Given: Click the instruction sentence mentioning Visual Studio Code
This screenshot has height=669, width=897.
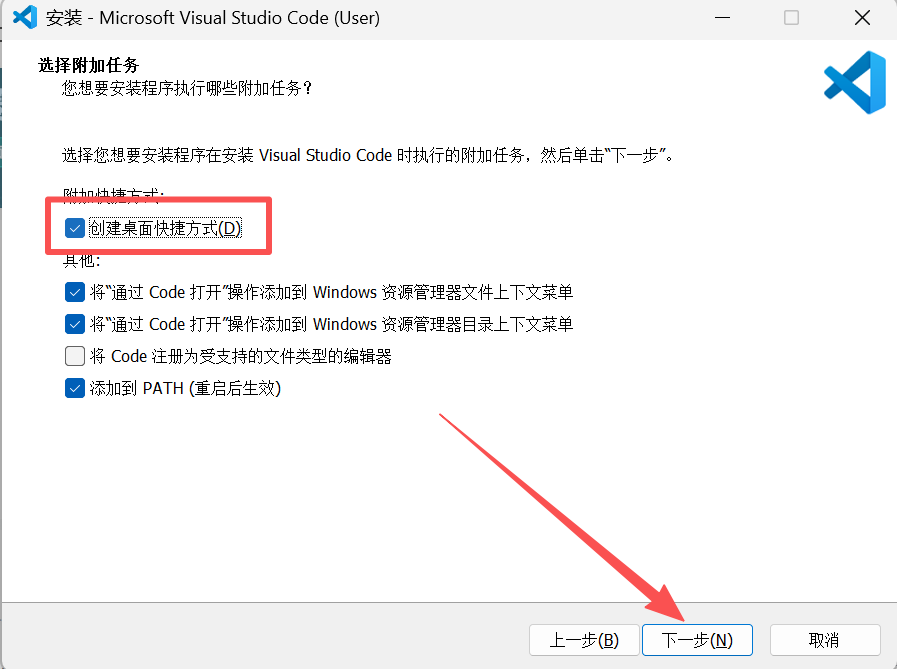Looking at the screenshot, I should click(x=368, y=155).
